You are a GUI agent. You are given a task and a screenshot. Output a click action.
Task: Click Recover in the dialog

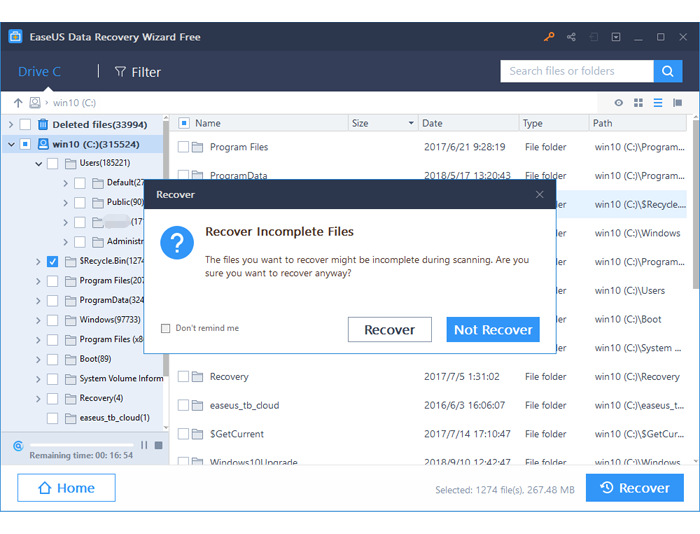[390, 330]
